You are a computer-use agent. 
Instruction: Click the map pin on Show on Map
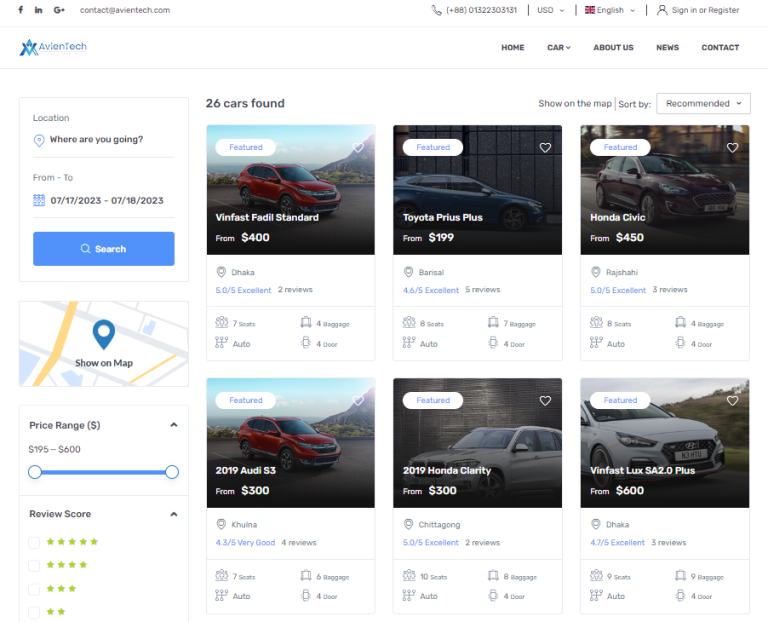pyautogui.click(x=103, y=334)
